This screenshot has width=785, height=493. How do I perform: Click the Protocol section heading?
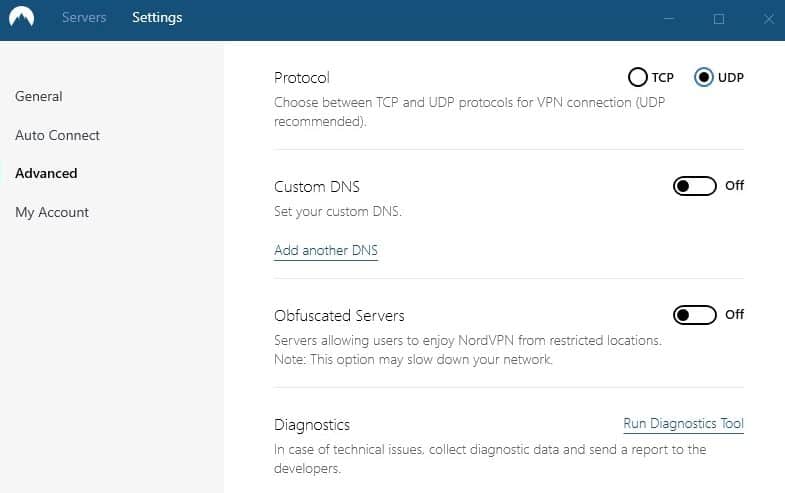[x=301, y=78]
